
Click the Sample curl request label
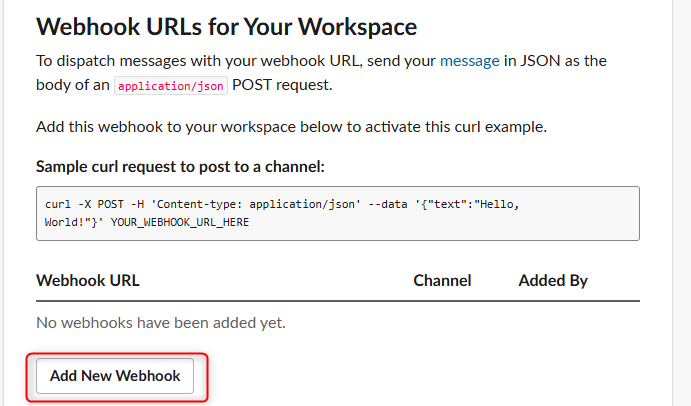click(x=180, y=167)
